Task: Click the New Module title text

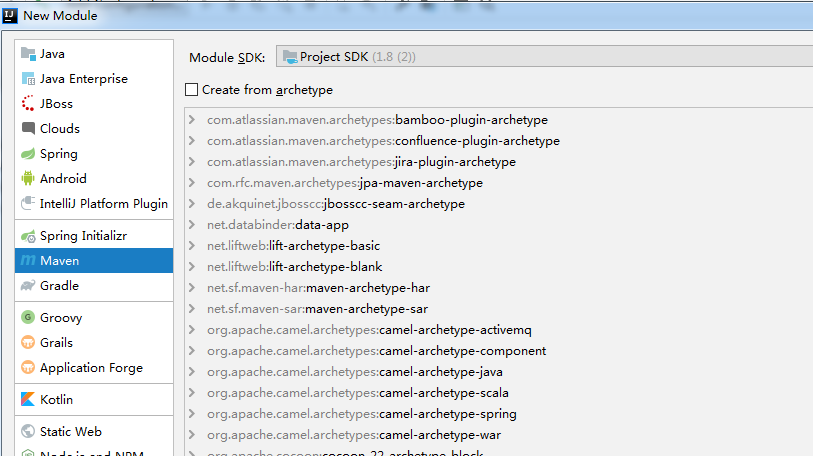Action: 60,16
